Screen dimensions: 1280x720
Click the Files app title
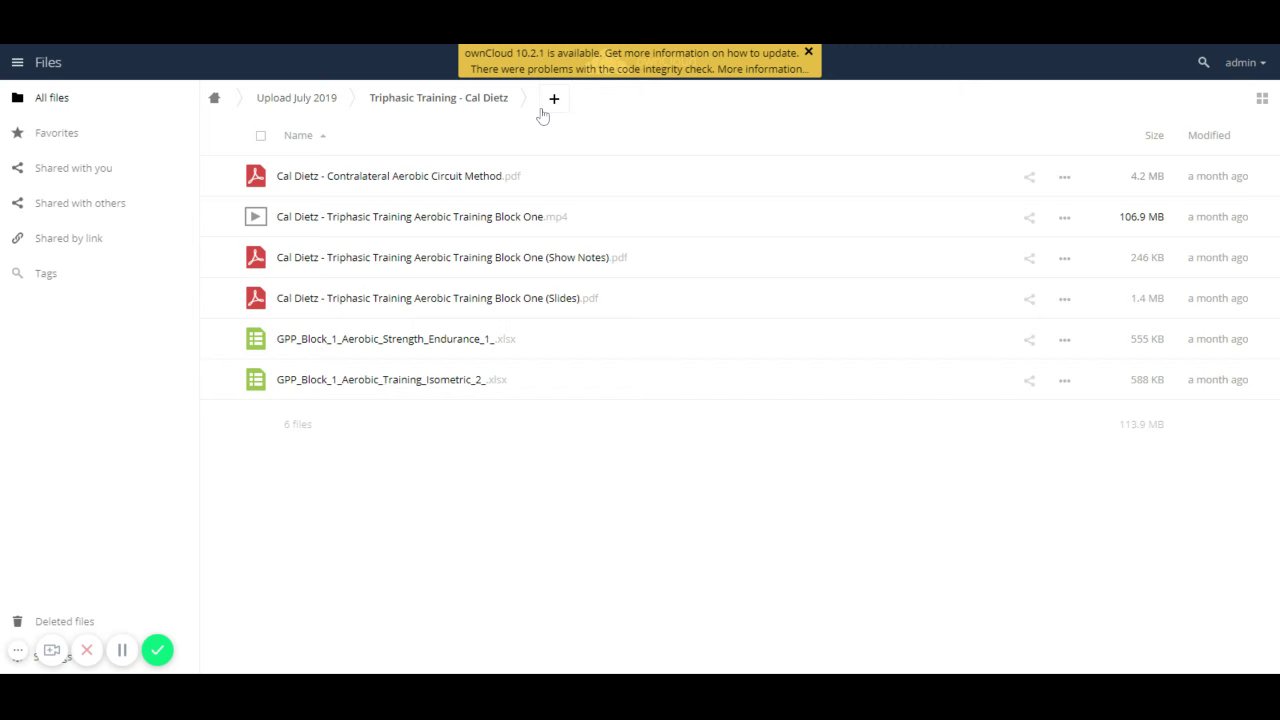pos(48,62)
